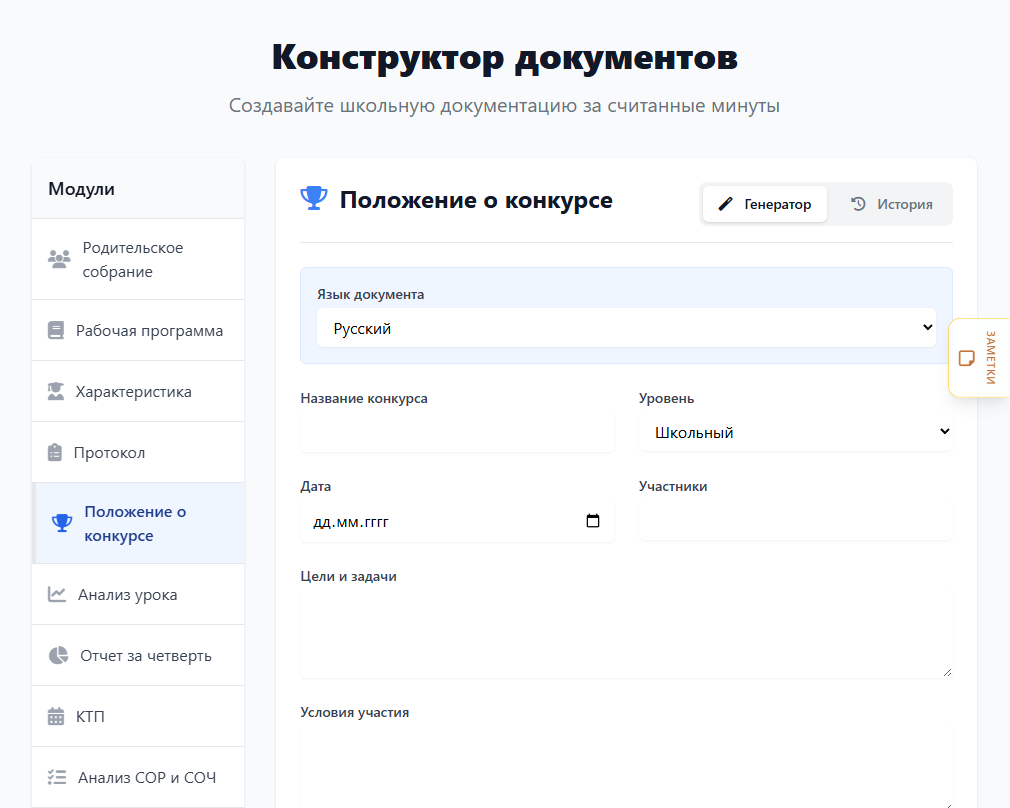Click the Условия участия label
The image size is (1010, 808).
pos(354,713)
